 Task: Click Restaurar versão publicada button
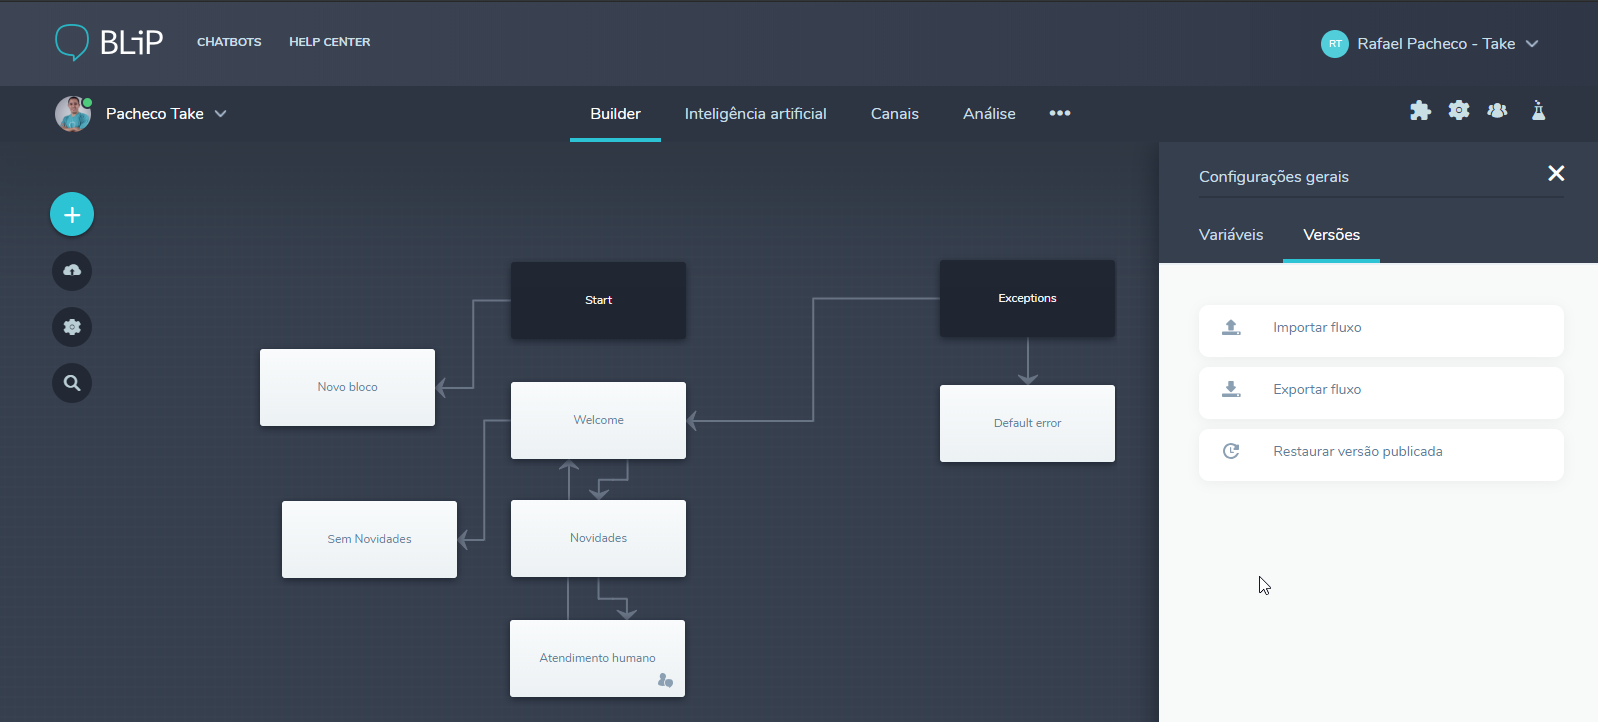coord(1381,455)
